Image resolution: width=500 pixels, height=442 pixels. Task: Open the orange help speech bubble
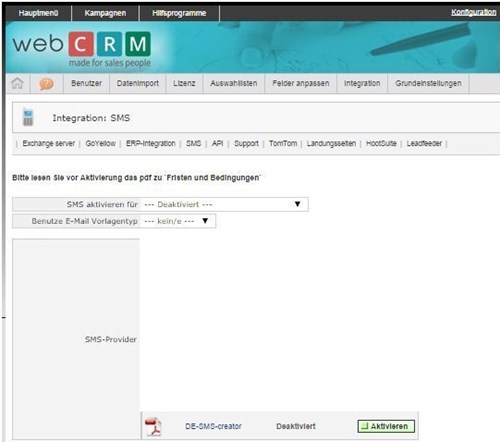click(46, 84)
